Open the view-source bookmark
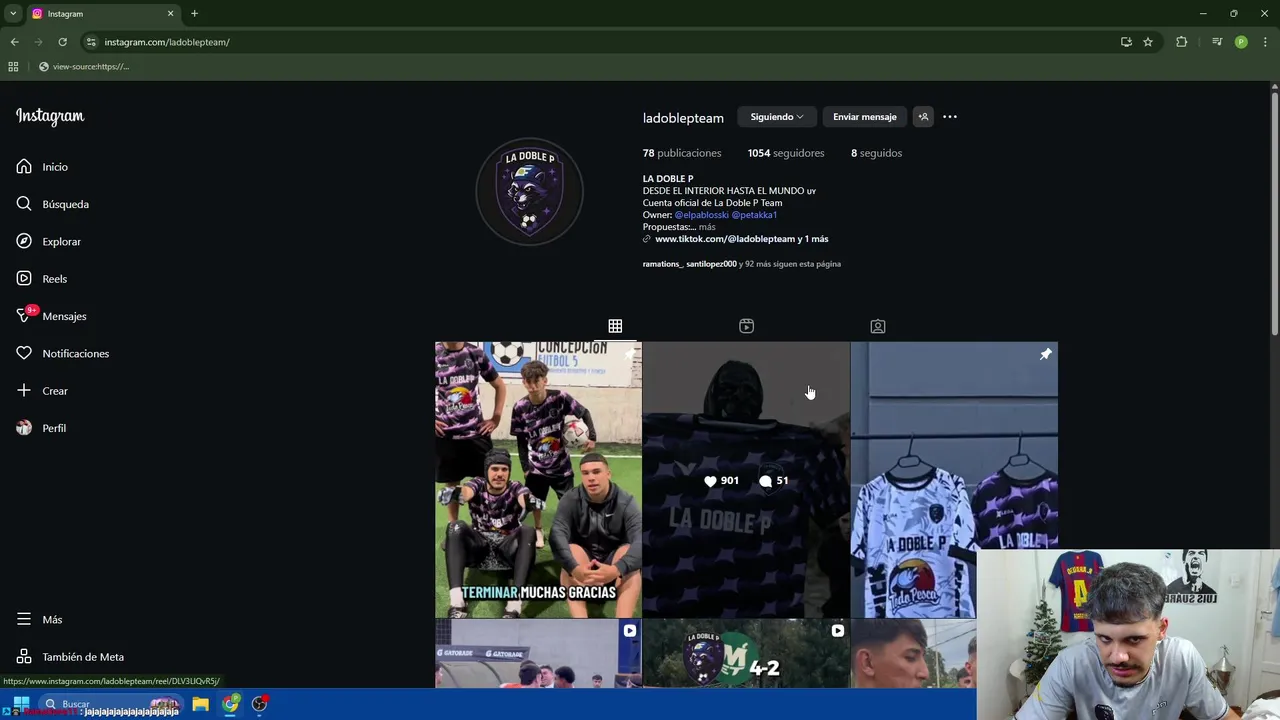This screenshot has width=1280, height=720. point(84,67)
